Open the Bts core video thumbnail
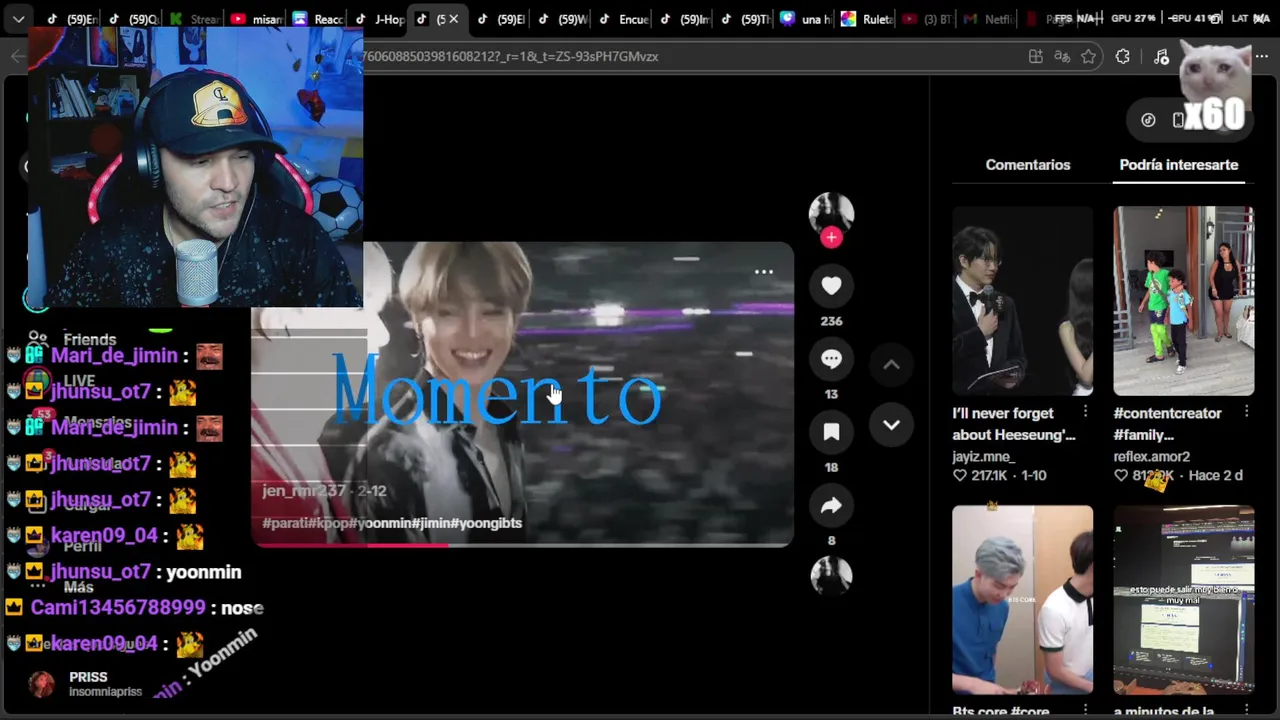The image size is (1280, 720). [1022, 600]
